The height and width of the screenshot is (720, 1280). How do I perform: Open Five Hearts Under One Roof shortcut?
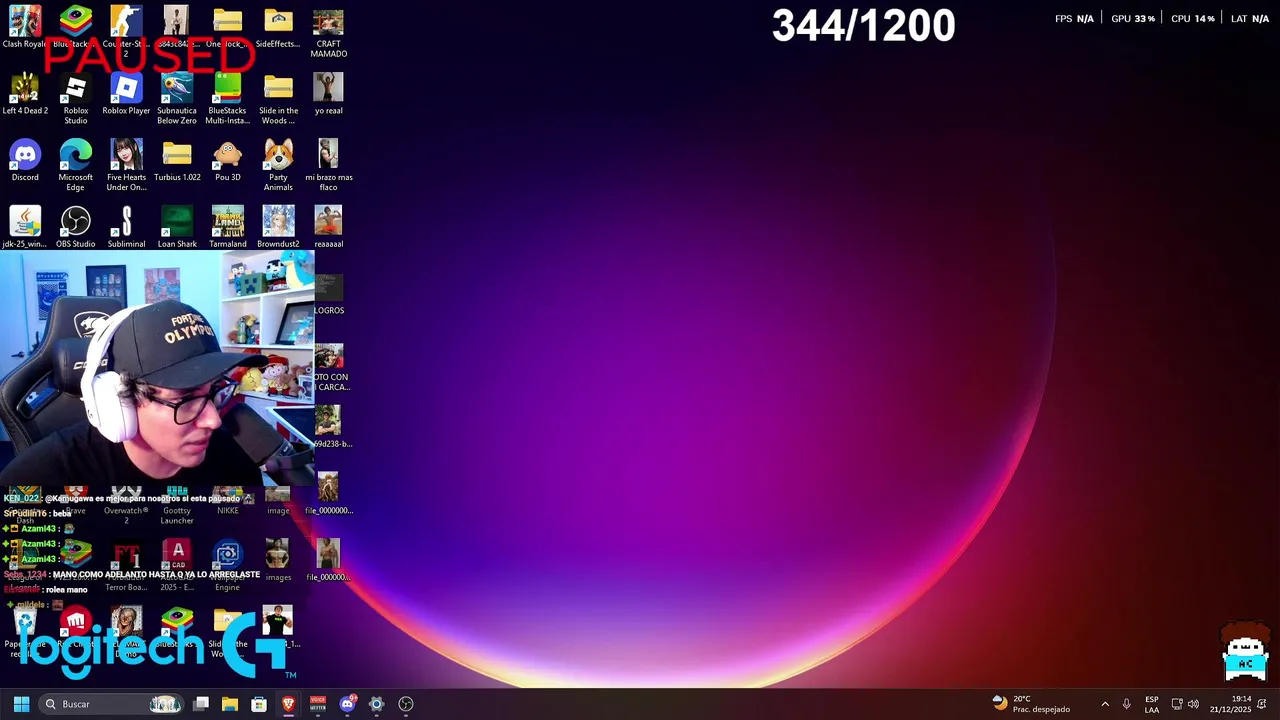coord(126,166)
